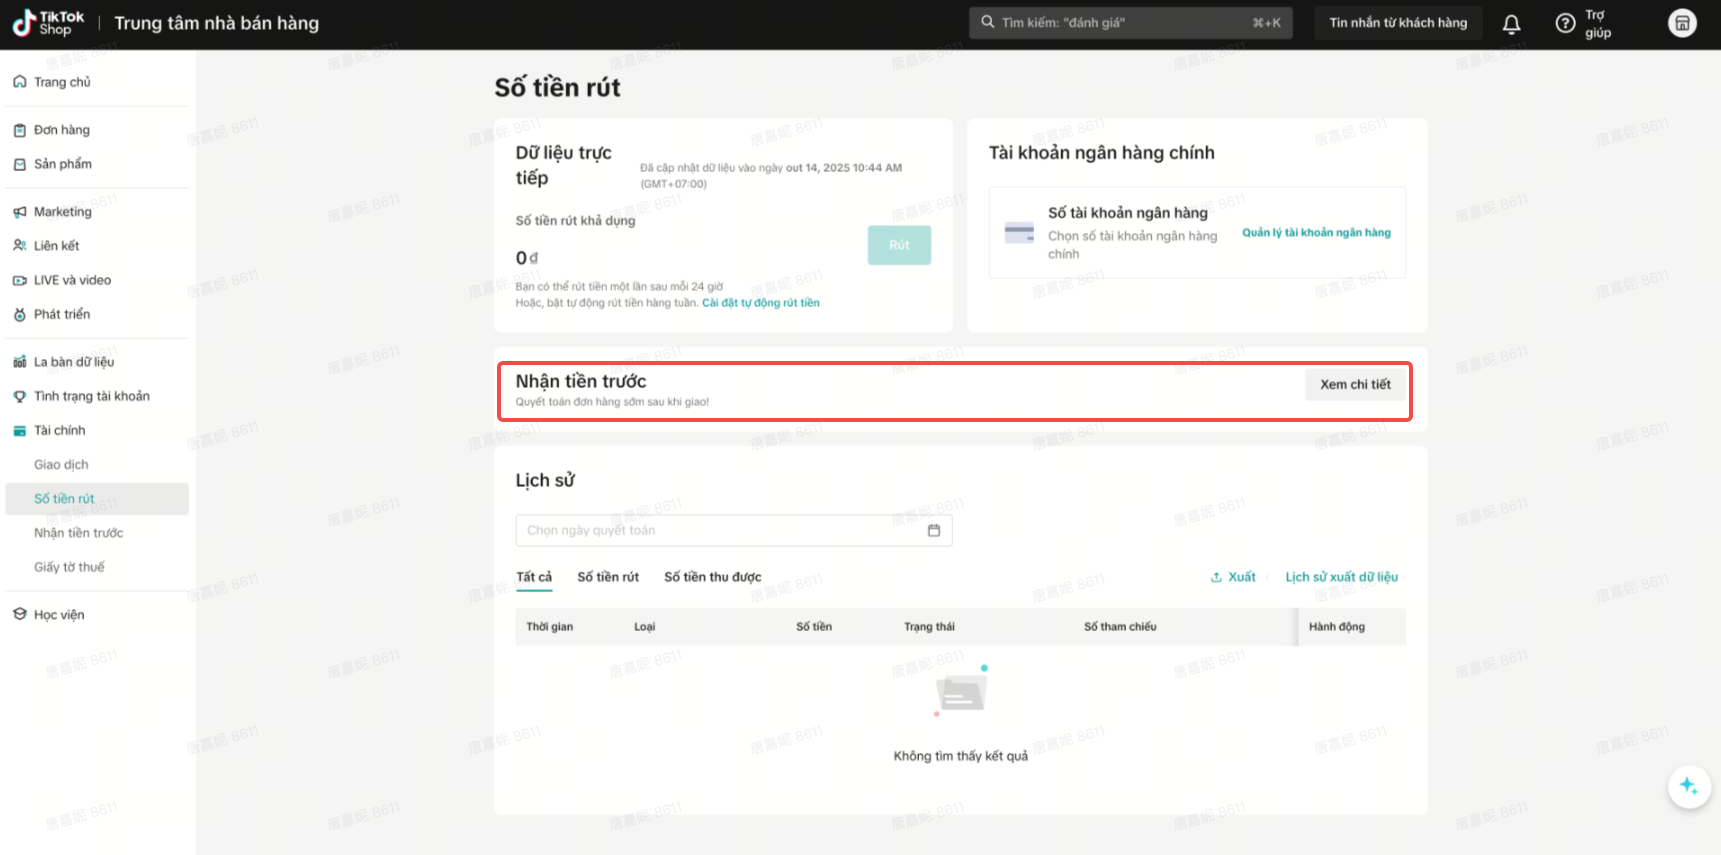The image size is (1721, 855).
Task: Switch to the Số tiền thu được tab
Action: [x=713, y=577]
